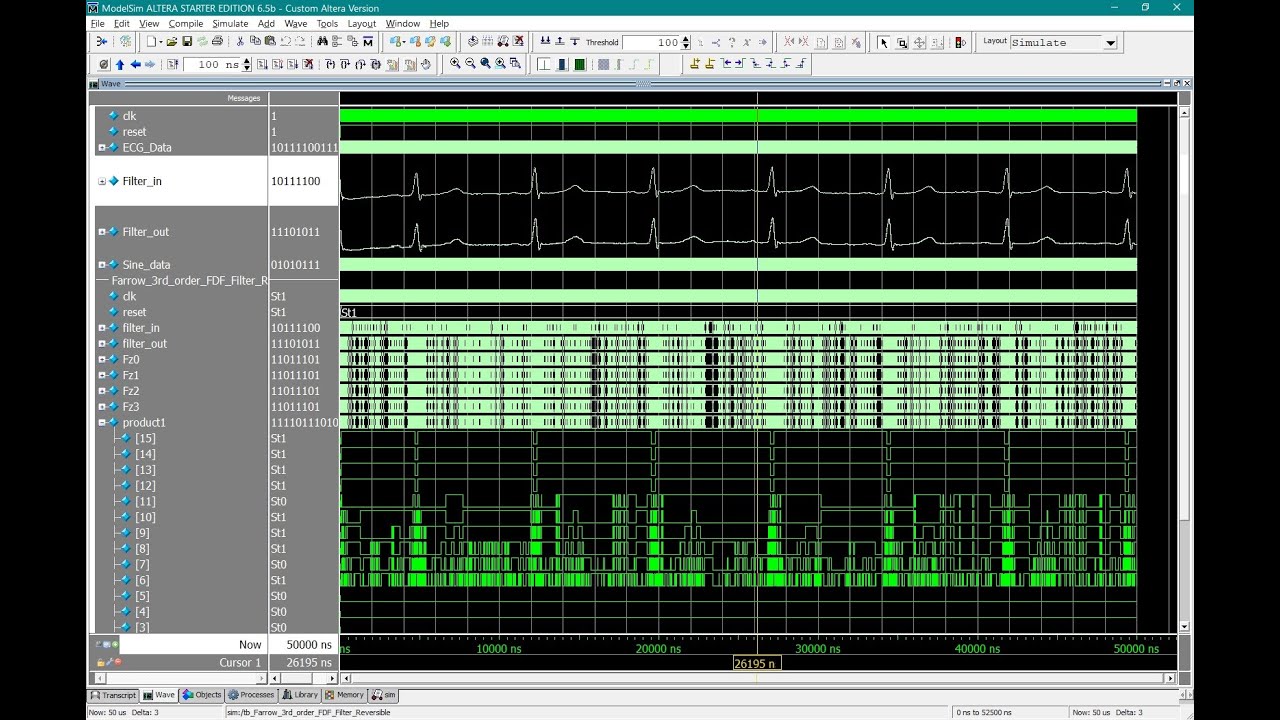
Task: Click the Paste clipboard icon
Action: tap(270, 41)
